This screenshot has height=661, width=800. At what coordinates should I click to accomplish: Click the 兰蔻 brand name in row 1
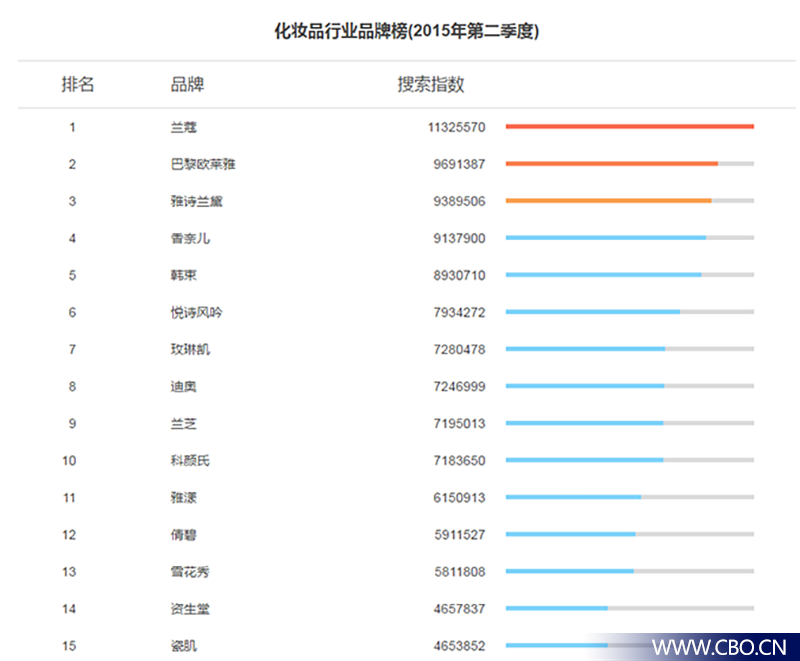(x=183, y=128)
